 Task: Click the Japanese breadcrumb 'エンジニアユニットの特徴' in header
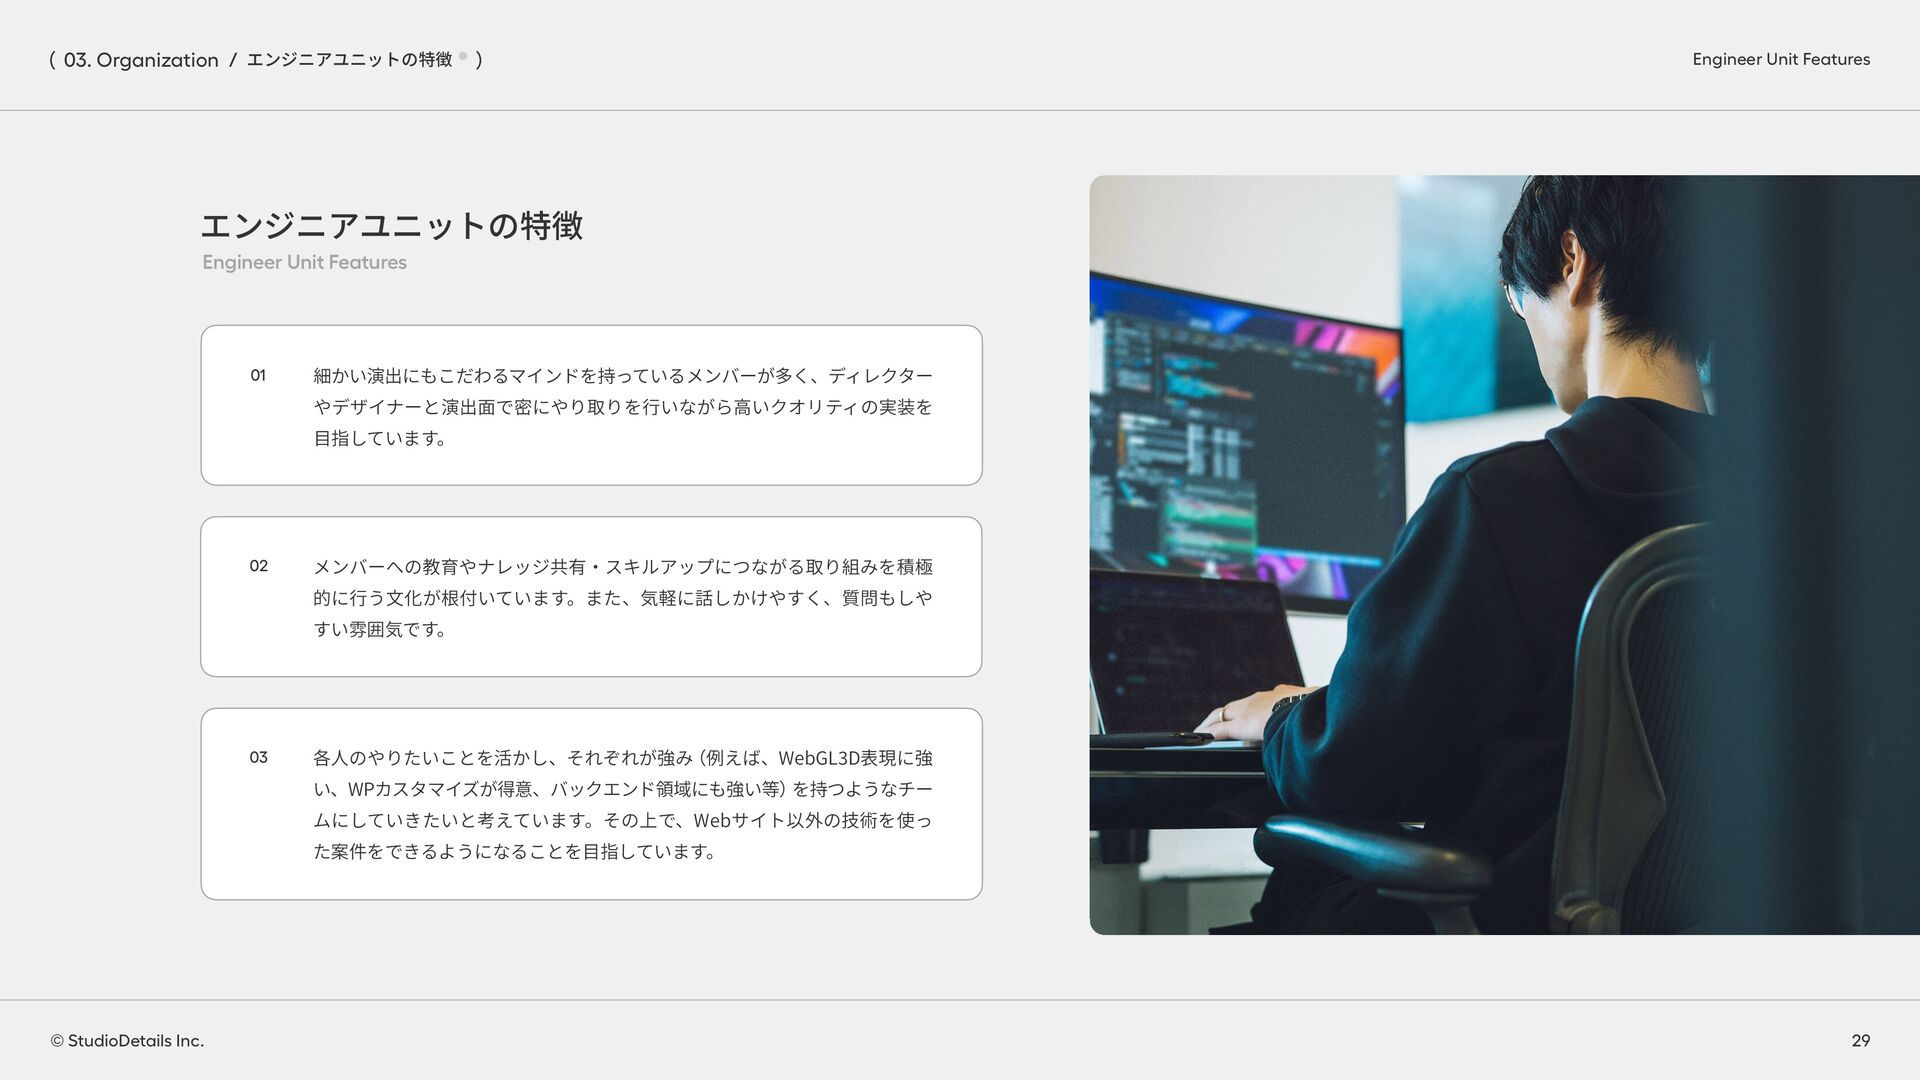[x=349, y=60]
